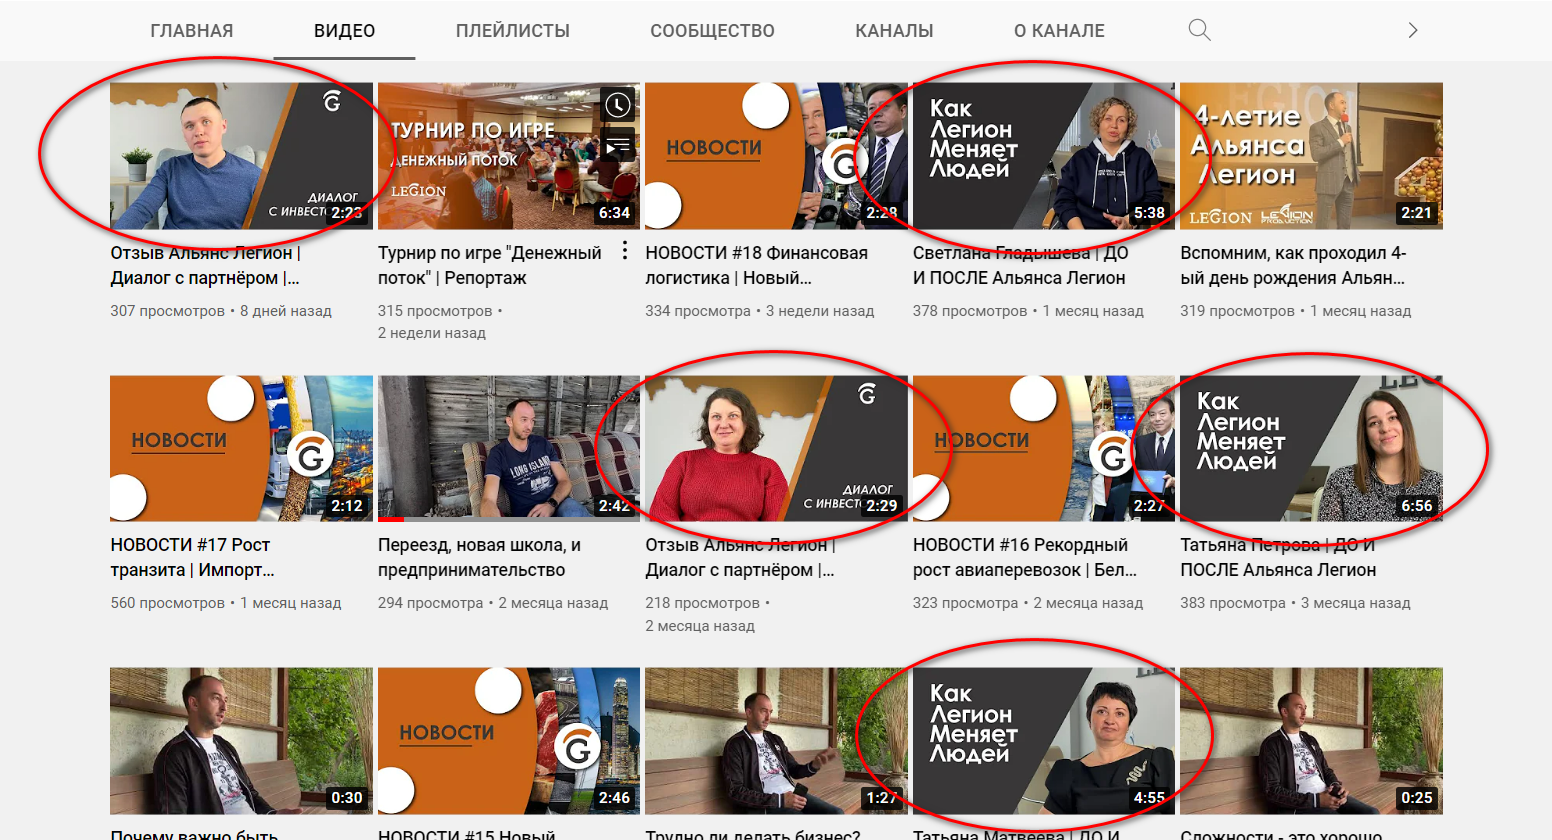Open the Вспомним, как проходил video title
Image resolution: width=1552 pixels, height=840 pixels.
point(1292,265)
